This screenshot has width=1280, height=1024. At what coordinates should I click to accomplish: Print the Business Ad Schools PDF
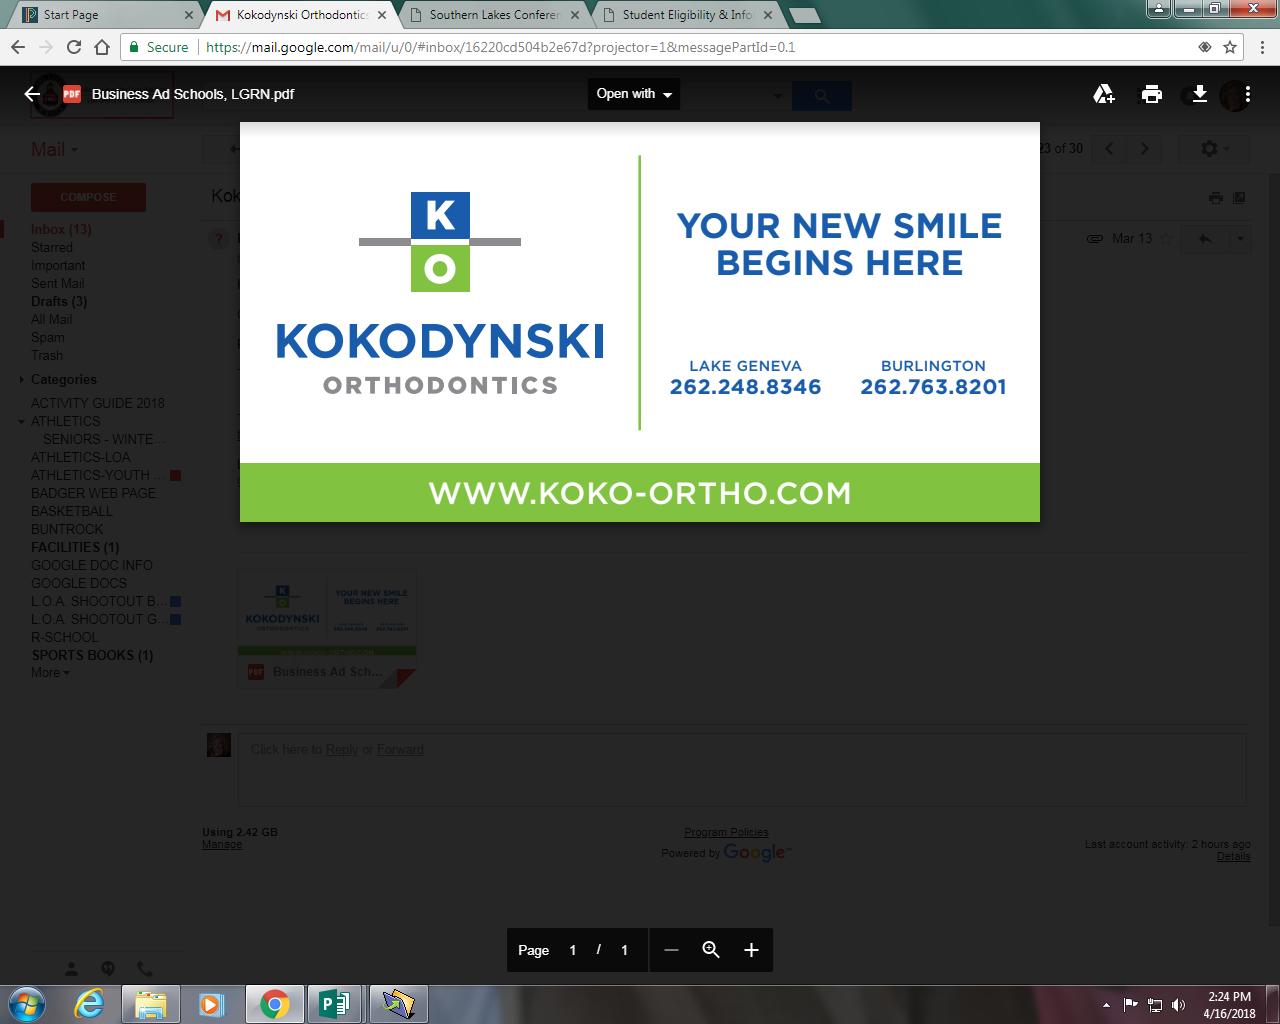point(1152,94)
